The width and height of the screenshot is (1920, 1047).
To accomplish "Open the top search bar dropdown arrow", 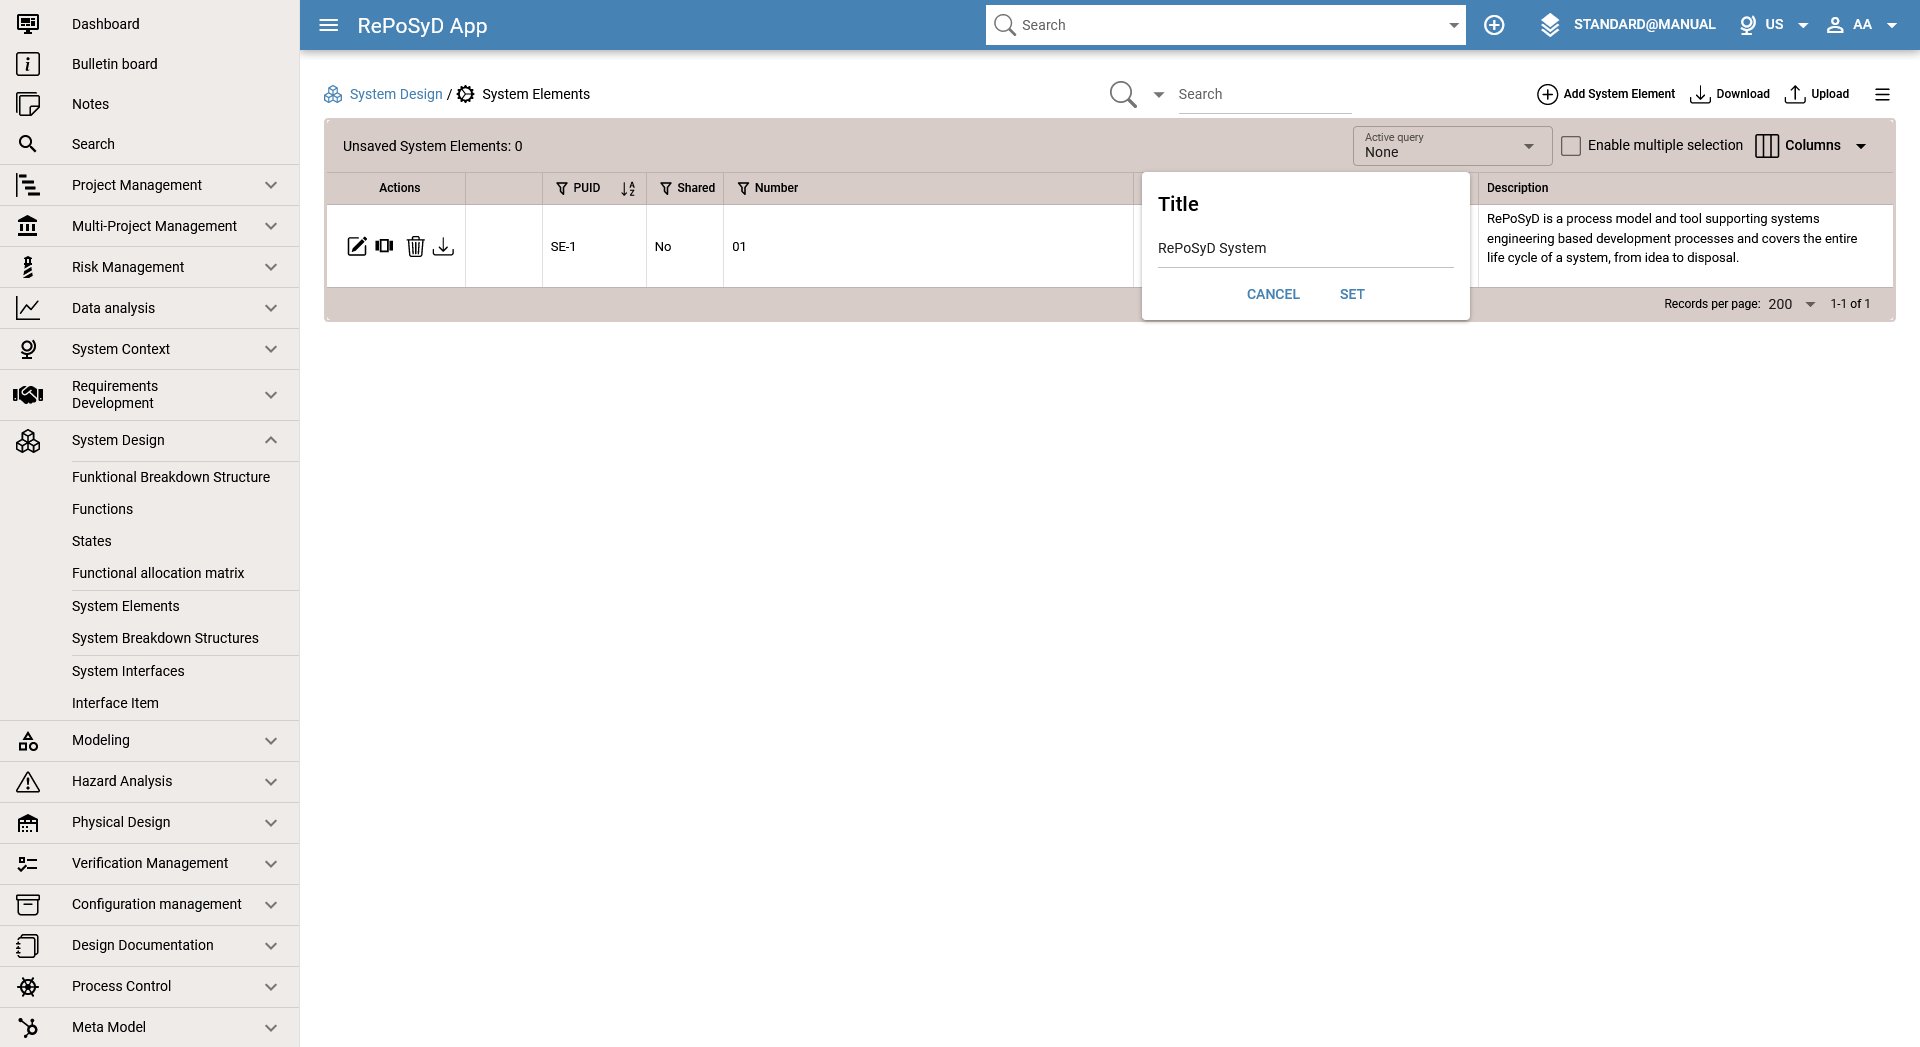I will [1454, 26].
